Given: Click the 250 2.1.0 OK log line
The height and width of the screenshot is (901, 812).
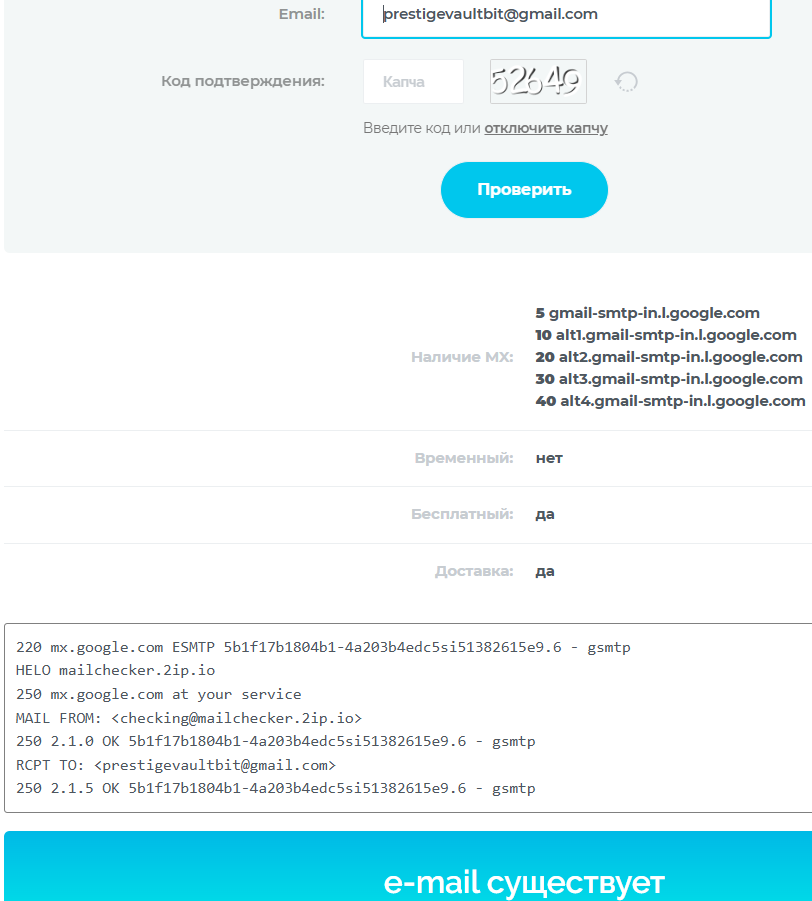Looking at the screenshot, I should click(x=275, y=741).
